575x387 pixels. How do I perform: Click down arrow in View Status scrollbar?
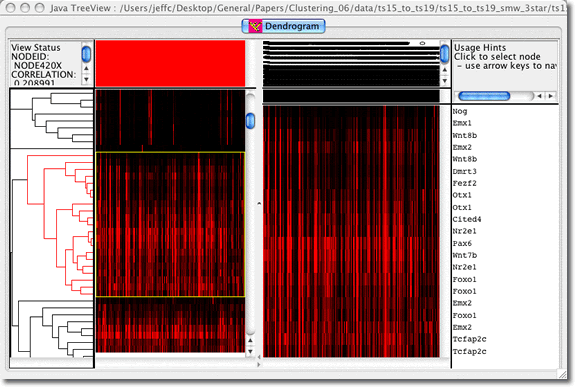86,79
